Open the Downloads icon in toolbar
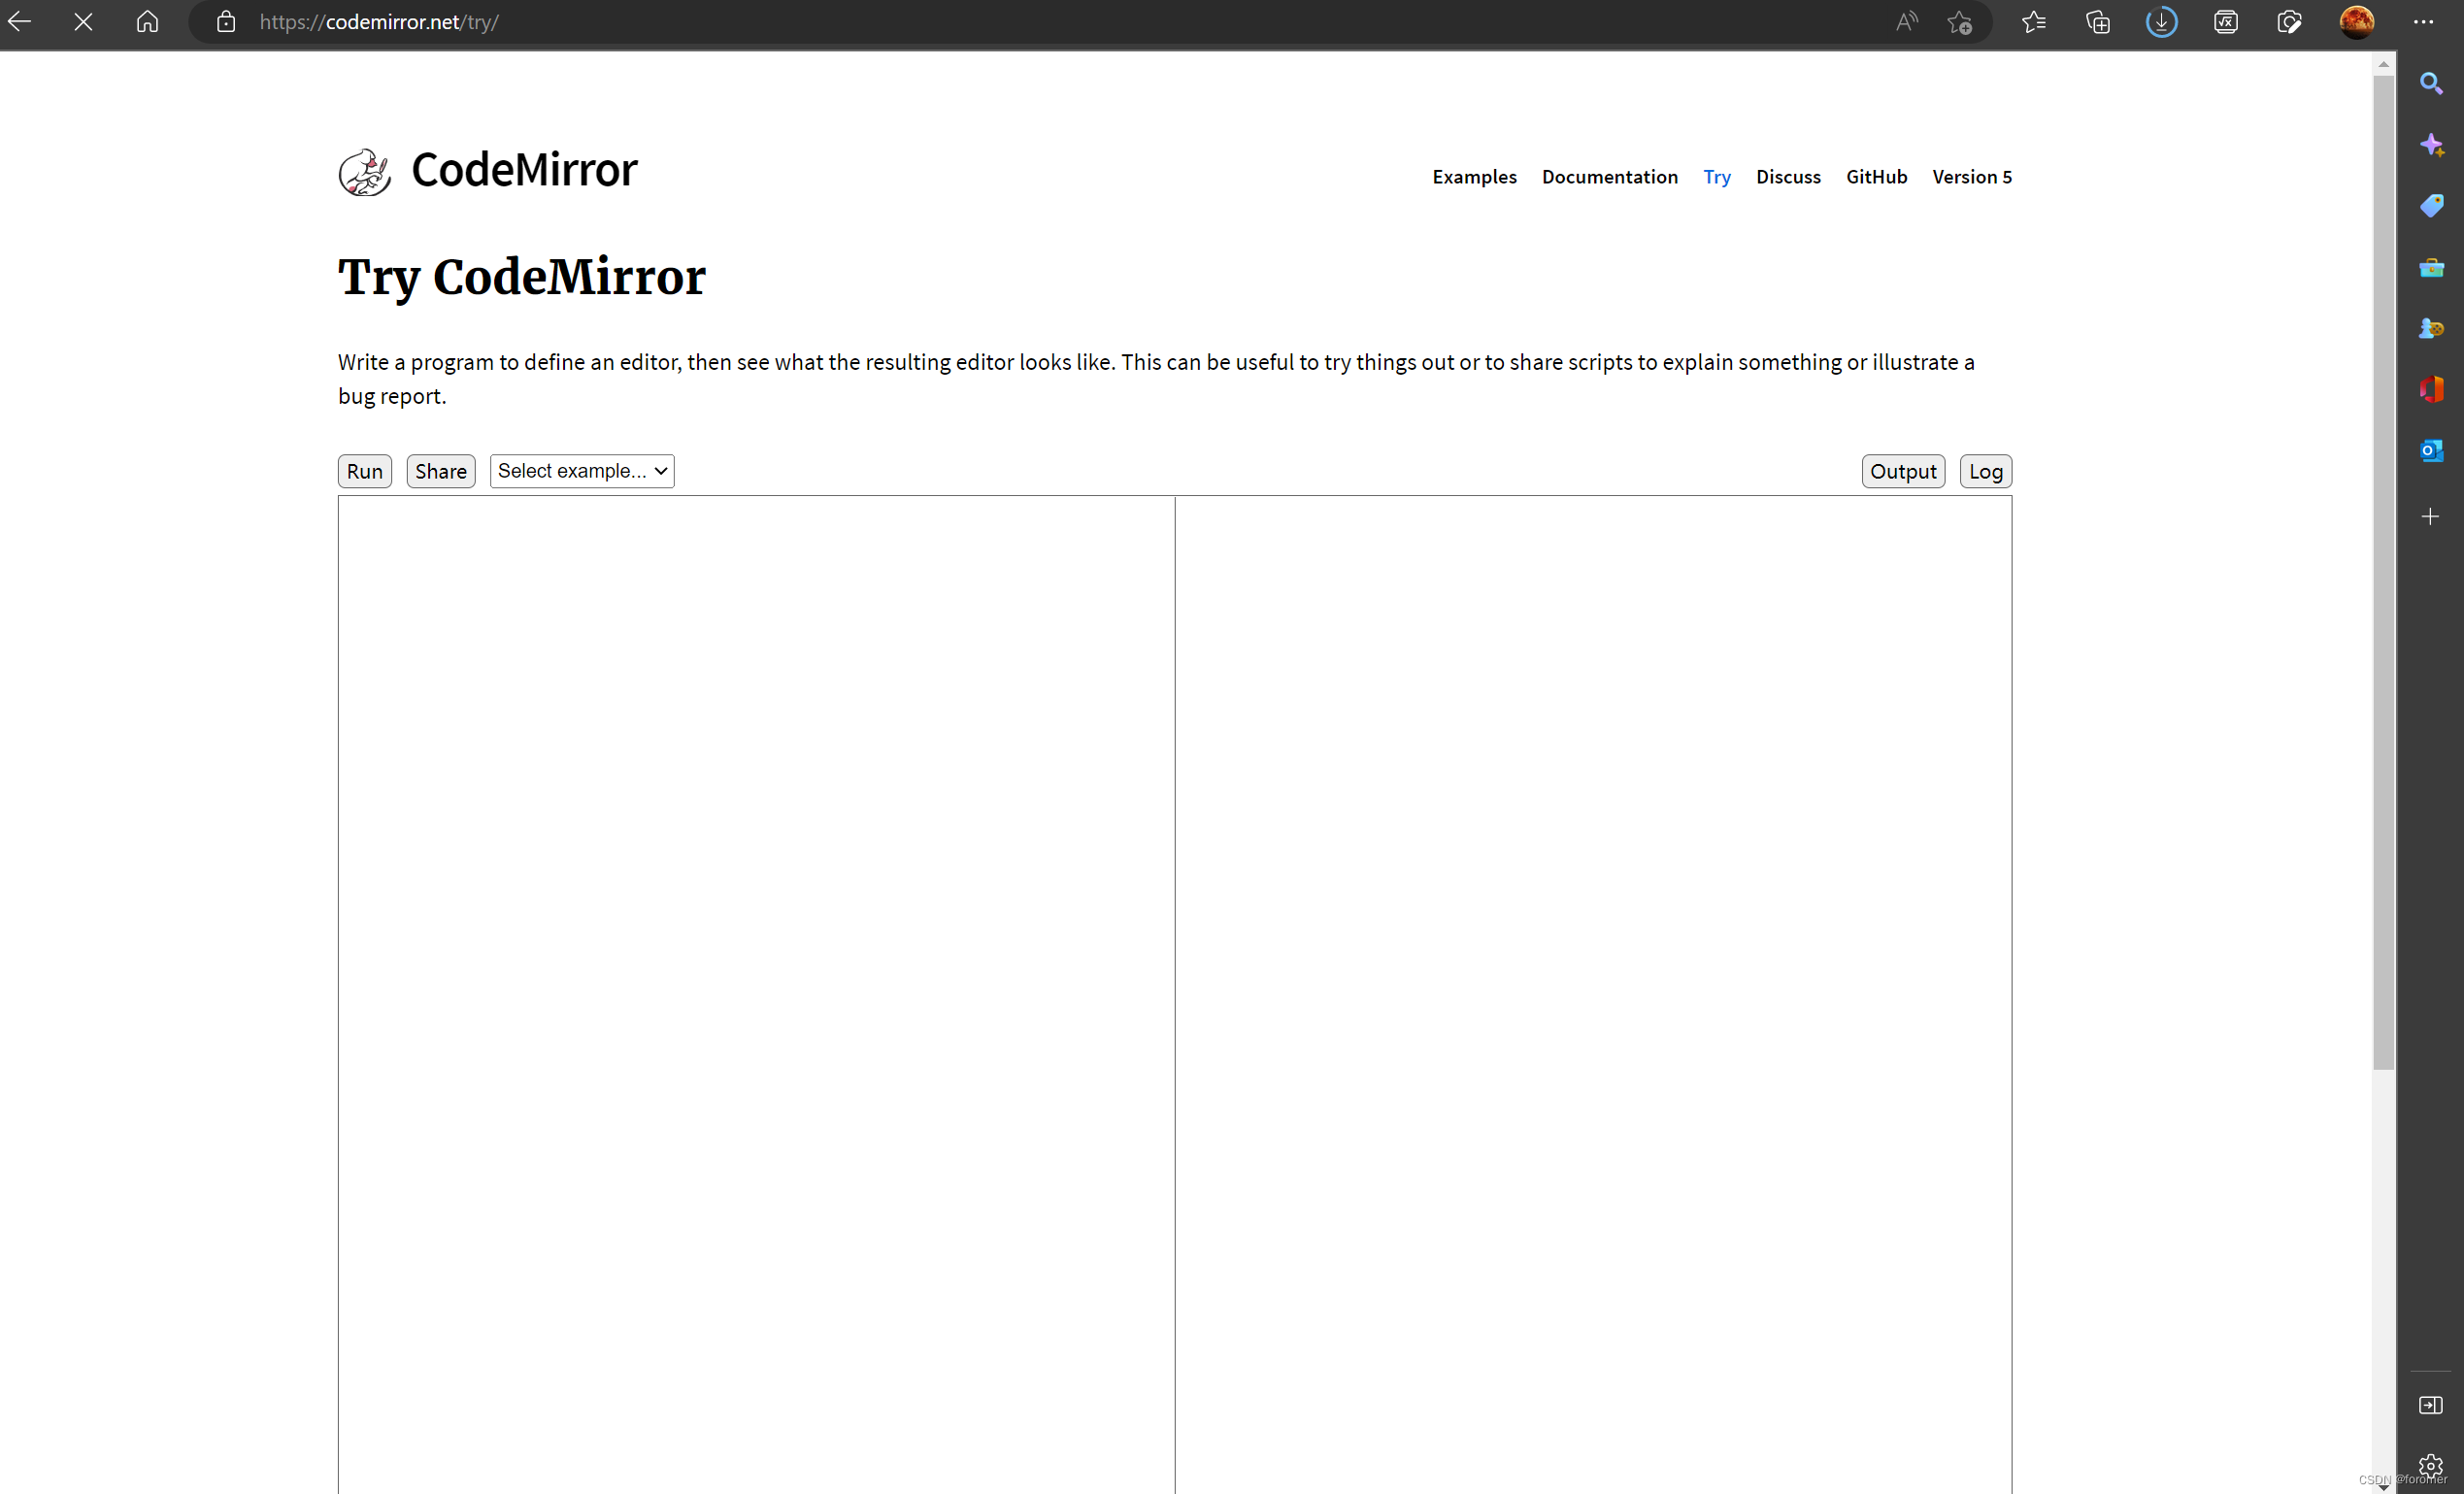 [x=2160, y=21]
